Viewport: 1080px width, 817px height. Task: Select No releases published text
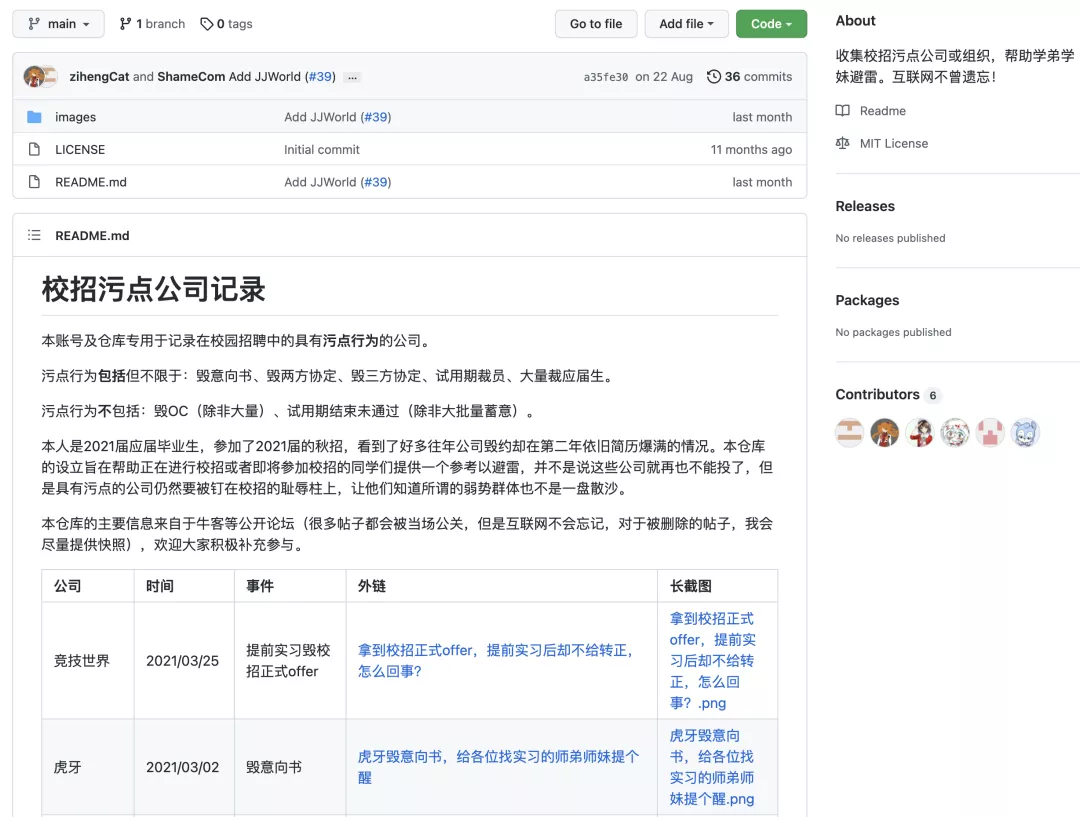click(890, 238)
